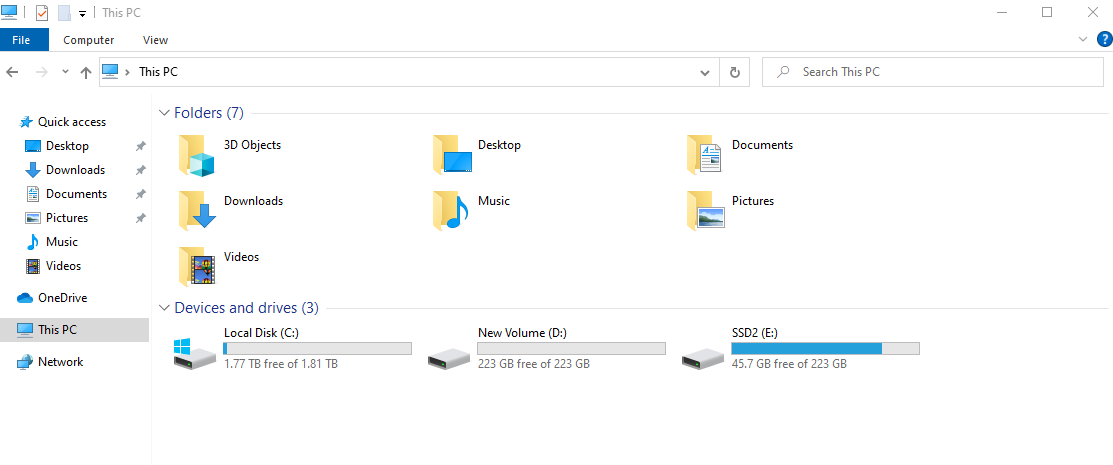Click the SSD2 (E:) usage bar
Viewport: 1113px width, 465px height.
[826, 349]
